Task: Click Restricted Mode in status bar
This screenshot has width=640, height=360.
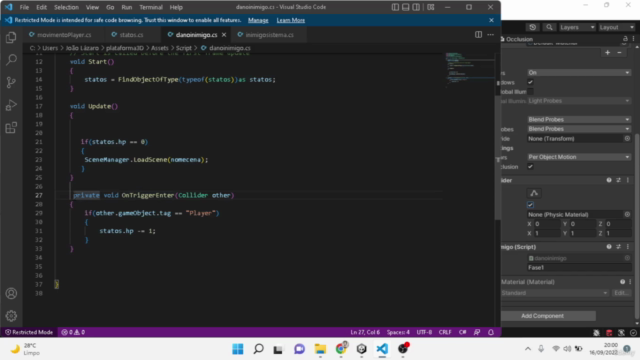Action: 29,332
